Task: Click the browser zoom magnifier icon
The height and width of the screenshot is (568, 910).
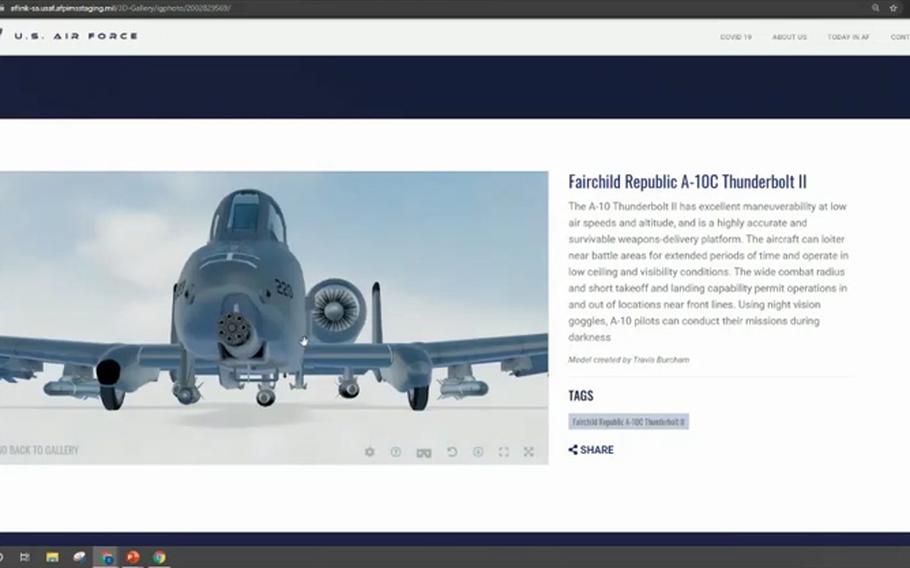Action: (x=875, y=8)
